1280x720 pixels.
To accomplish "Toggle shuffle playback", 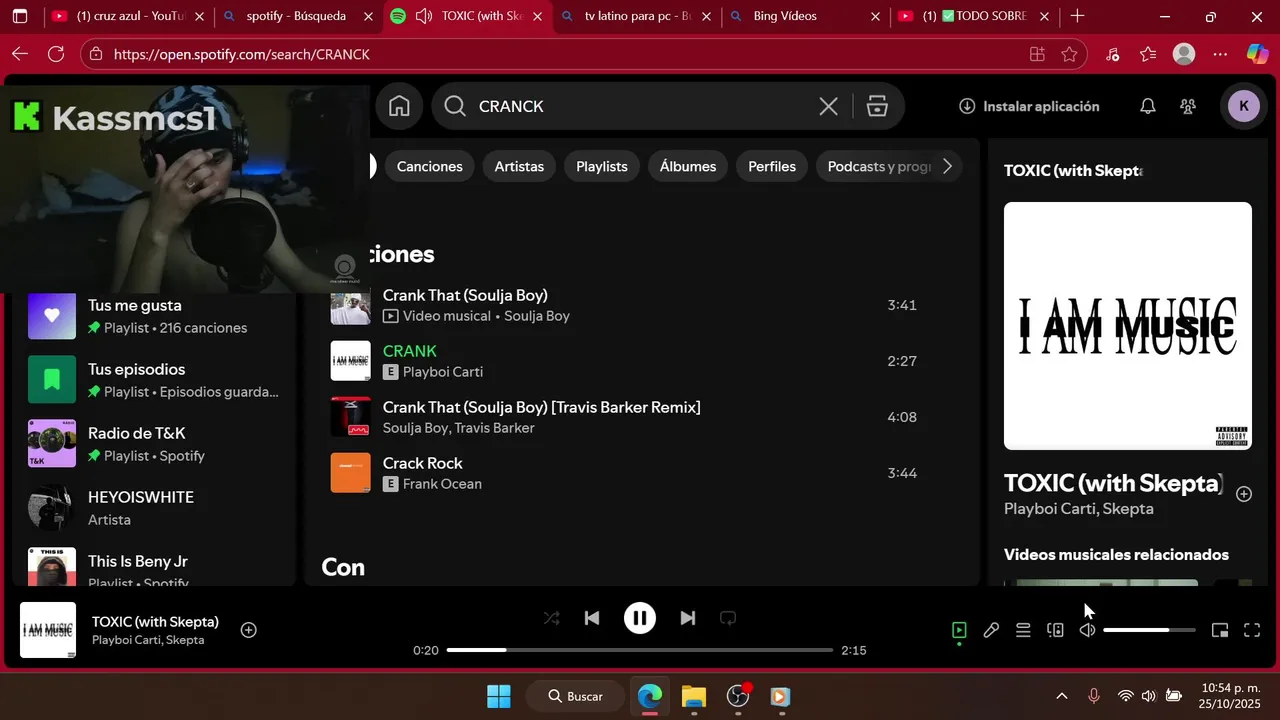I will pos(551,618).
